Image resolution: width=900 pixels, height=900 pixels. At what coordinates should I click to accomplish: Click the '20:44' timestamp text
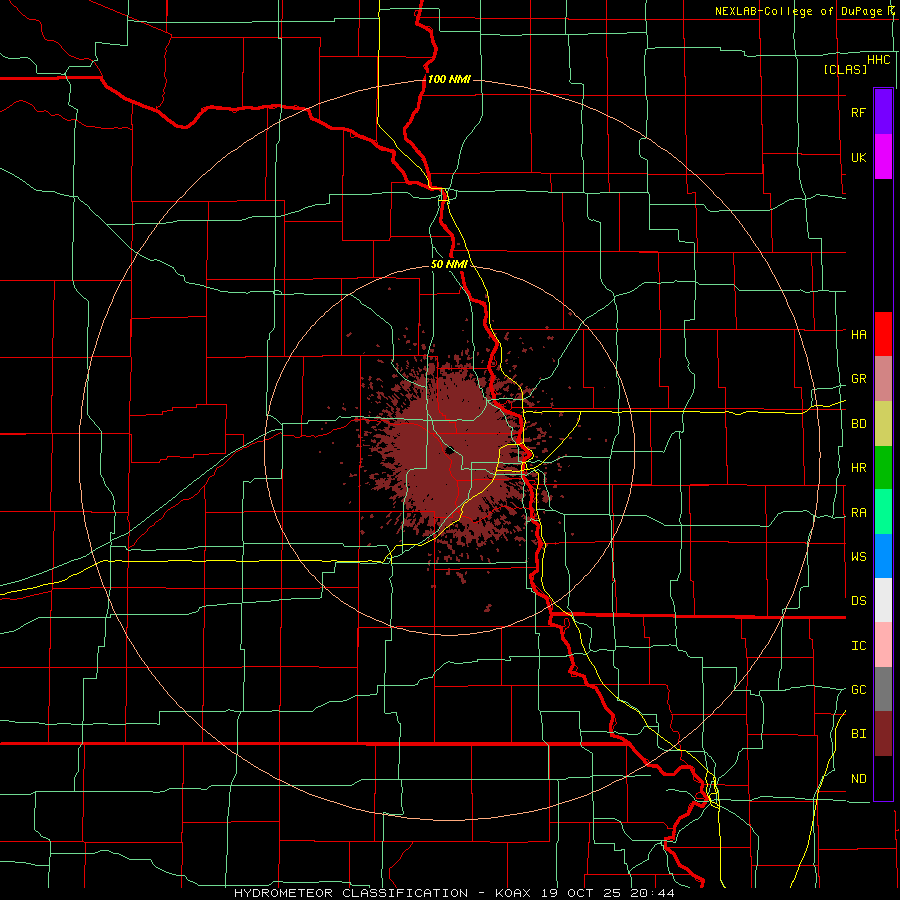tap(654, 893)
